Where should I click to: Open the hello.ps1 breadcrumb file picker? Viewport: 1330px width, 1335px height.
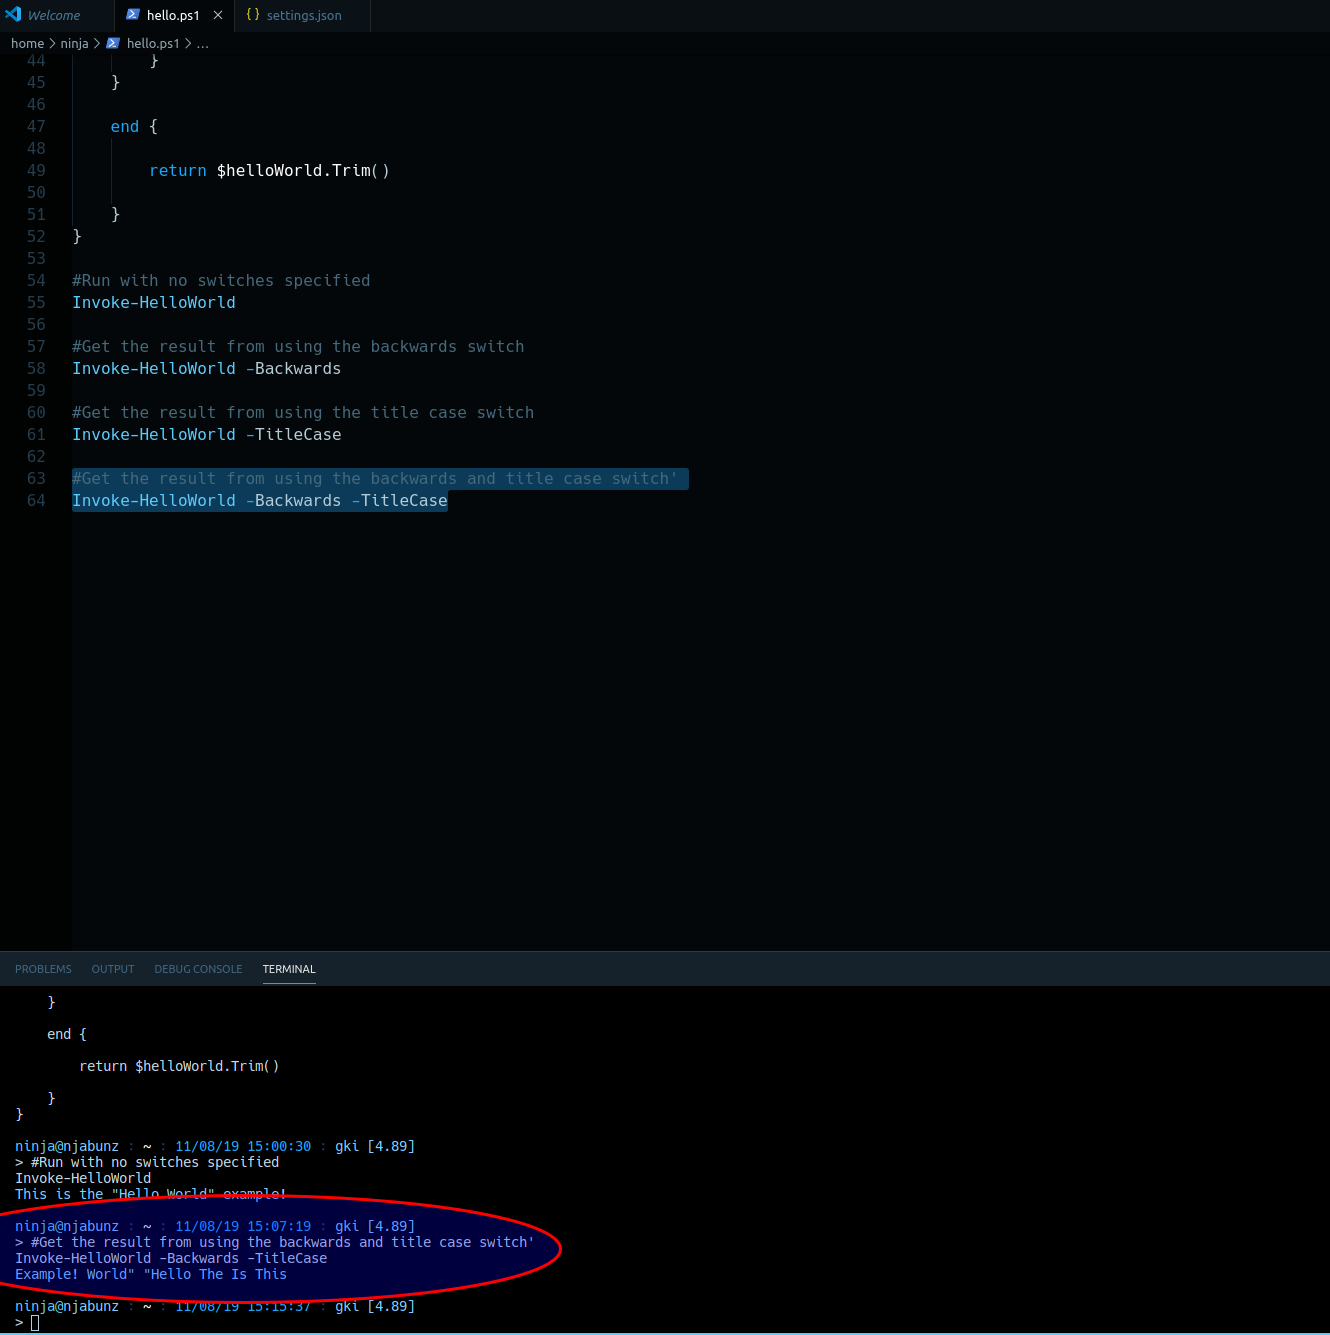pyautogui.click(x=152, y=43)
